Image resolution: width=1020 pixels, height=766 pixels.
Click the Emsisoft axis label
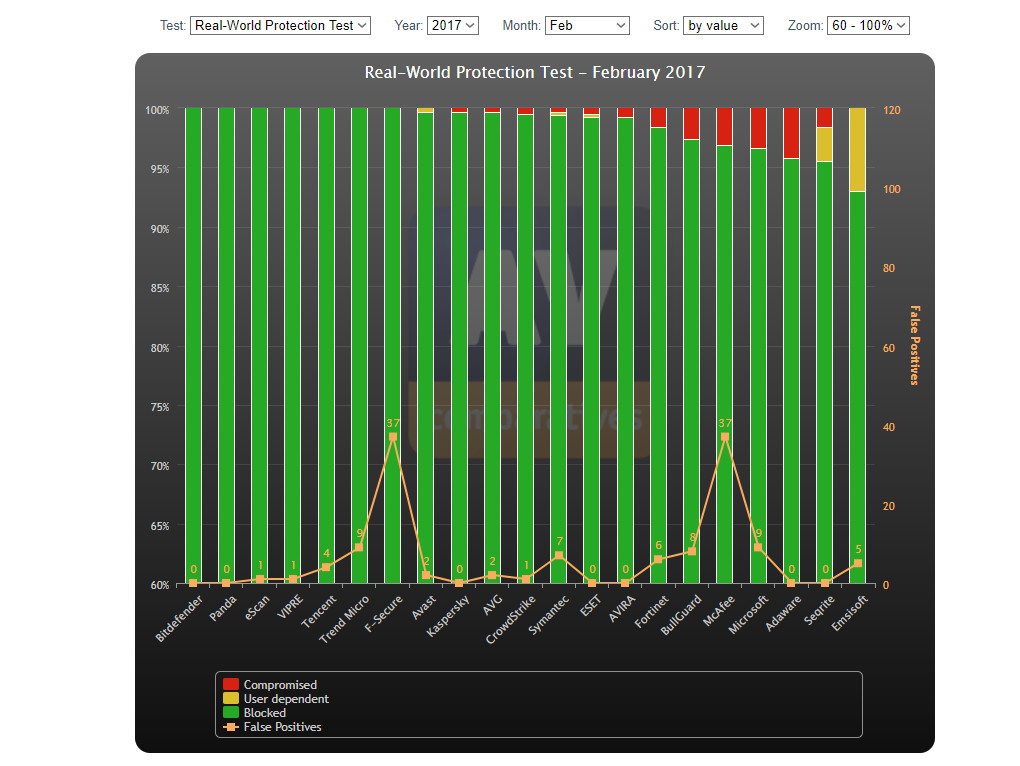pos(850,613)
